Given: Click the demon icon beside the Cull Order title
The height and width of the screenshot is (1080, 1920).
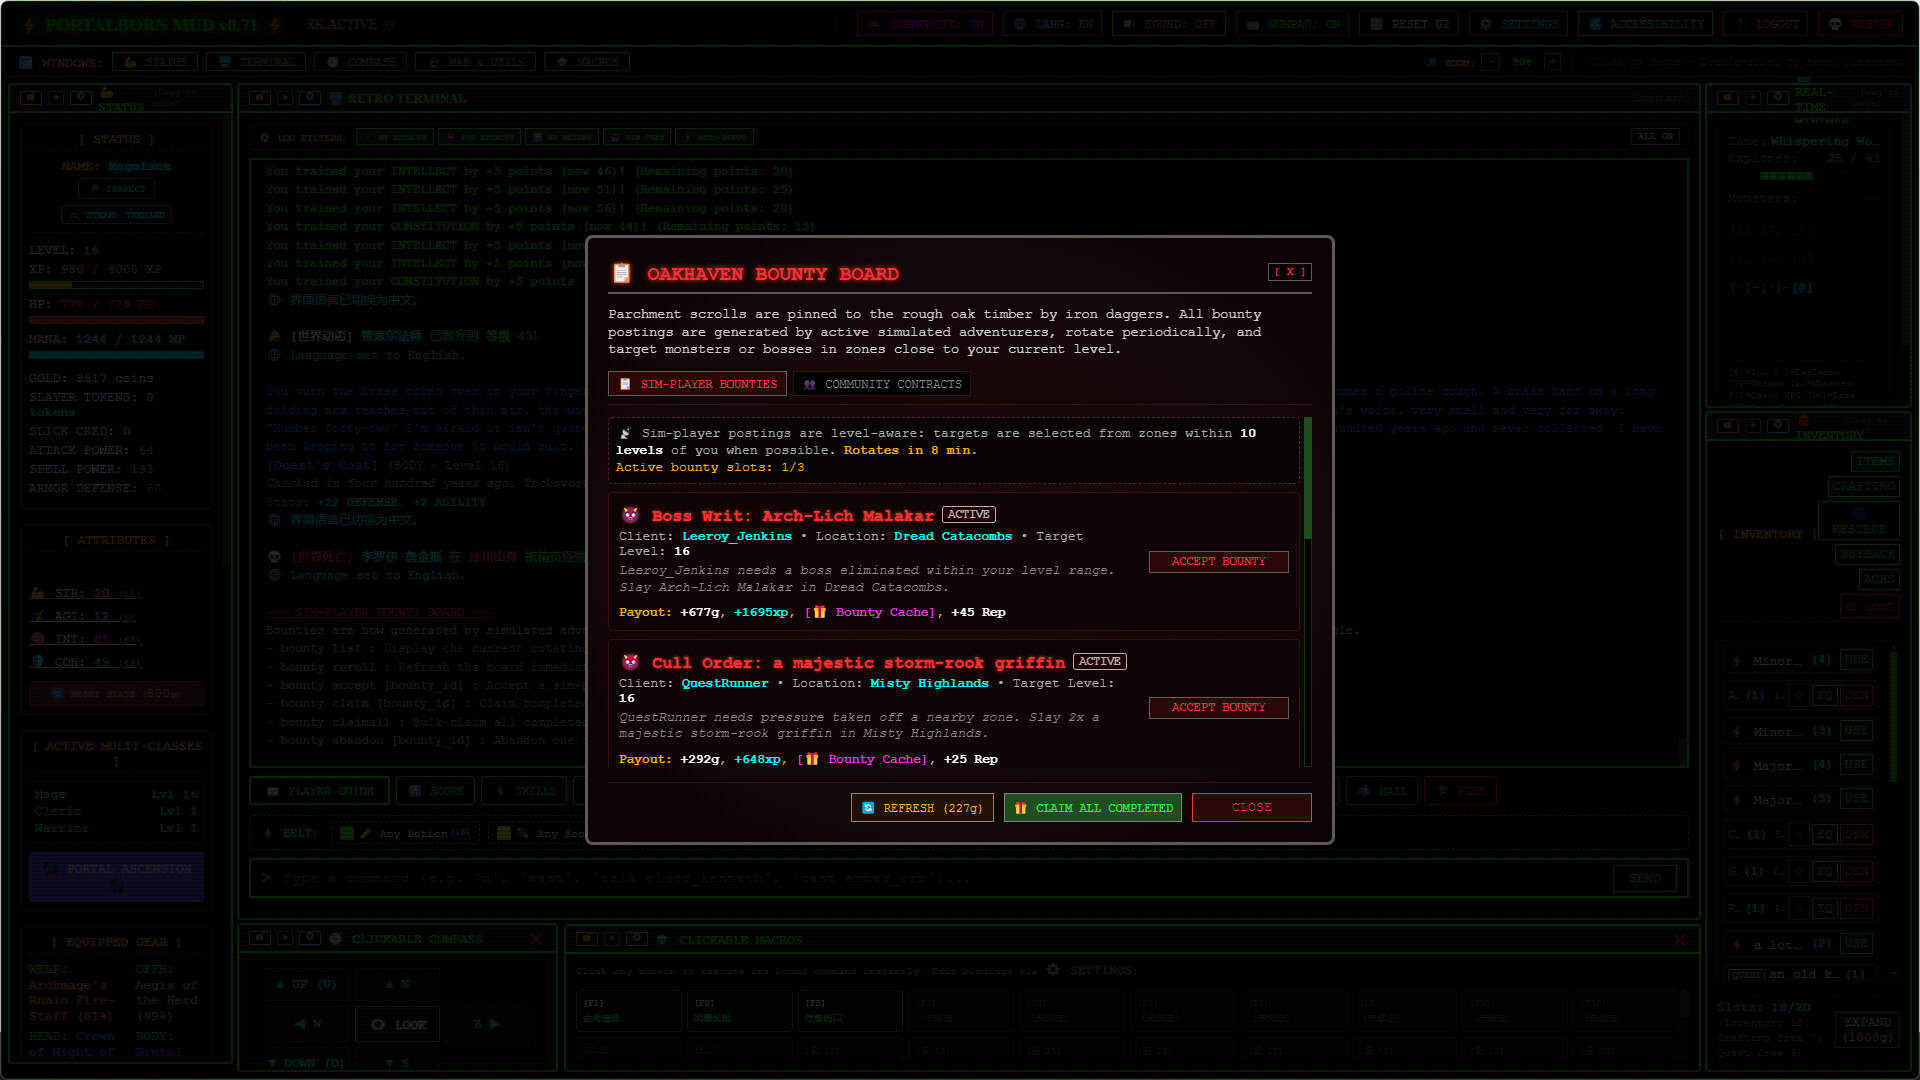Looking at the screenshot, I should 630,662.
